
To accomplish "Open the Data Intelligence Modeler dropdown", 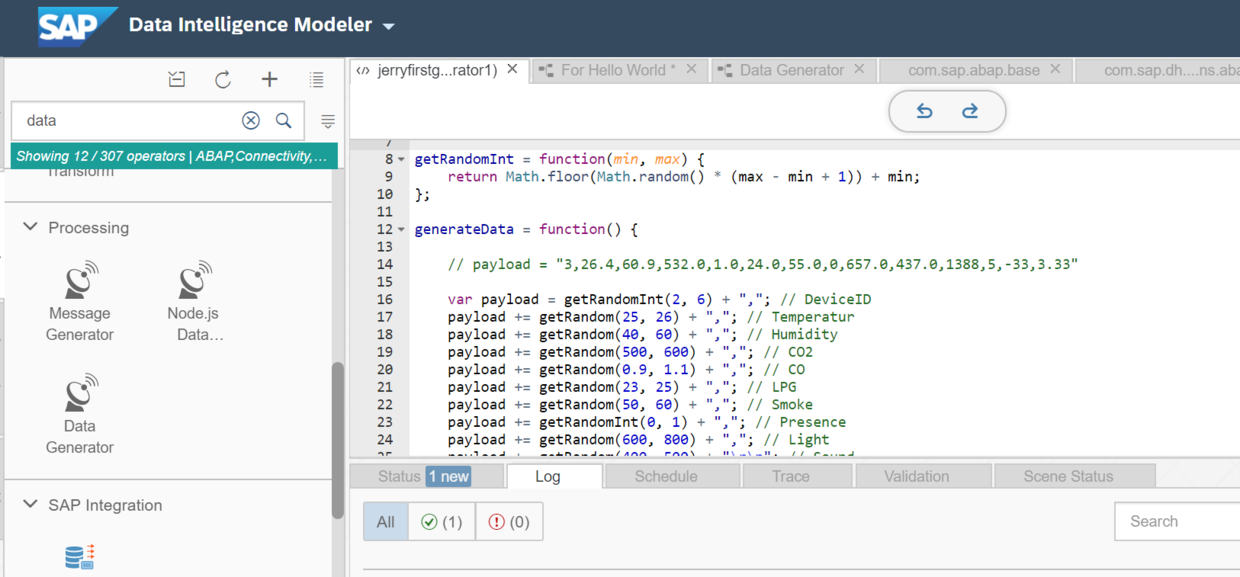I will [389, 26].
